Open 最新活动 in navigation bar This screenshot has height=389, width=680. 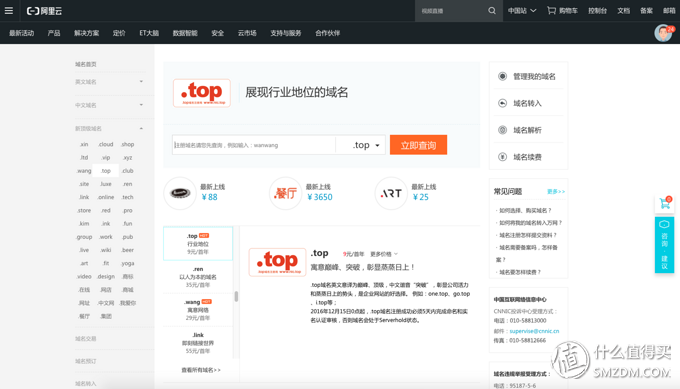point(21,33)
